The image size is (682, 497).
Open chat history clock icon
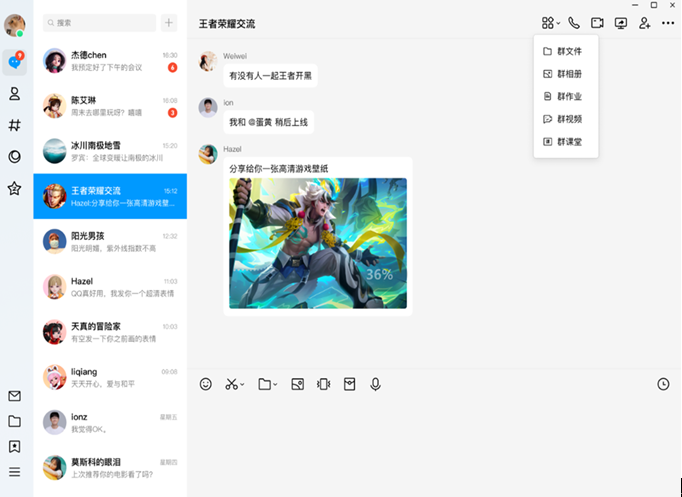(663, 384)
